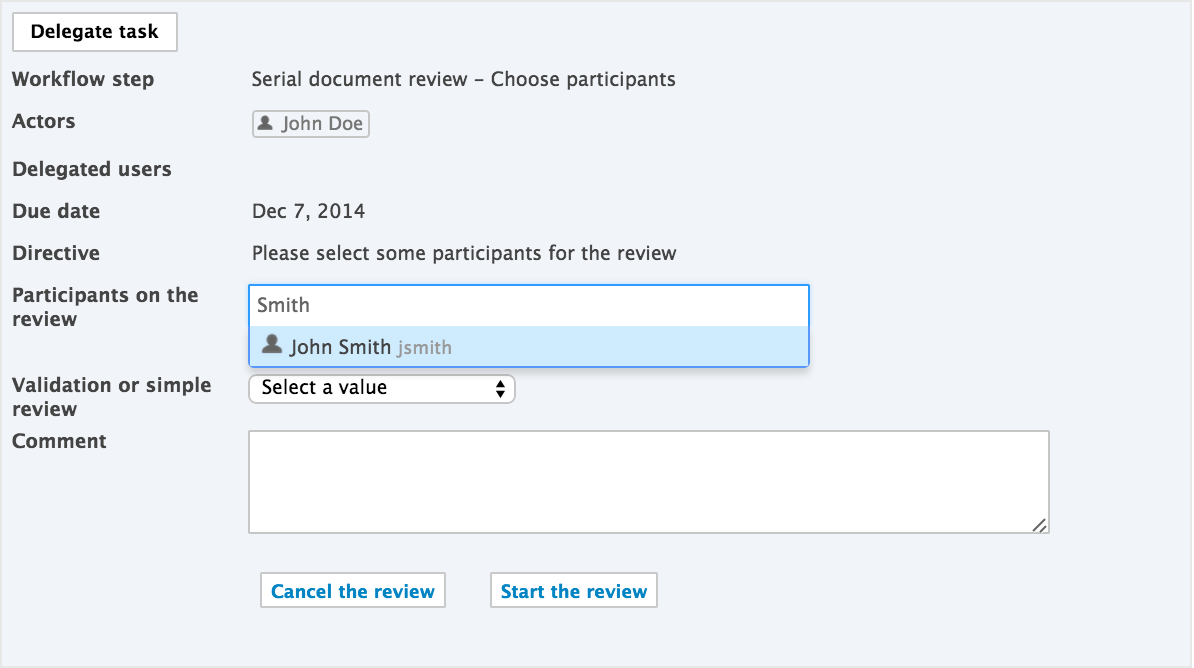Click the resize grip of the Comment box

pos(1039,525)
